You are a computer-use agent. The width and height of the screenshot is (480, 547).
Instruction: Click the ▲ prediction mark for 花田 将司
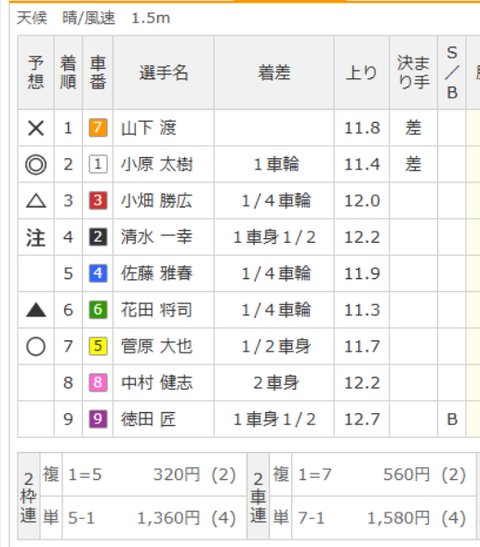point(36,310)
